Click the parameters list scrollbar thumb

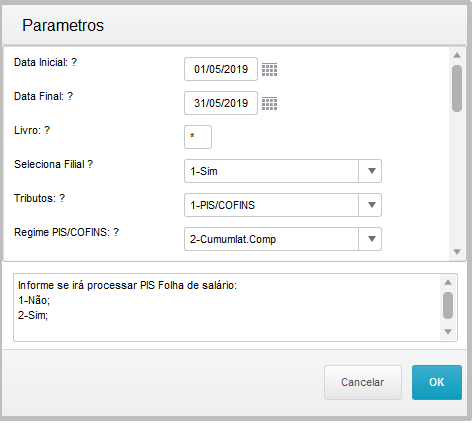click(457, 89)
